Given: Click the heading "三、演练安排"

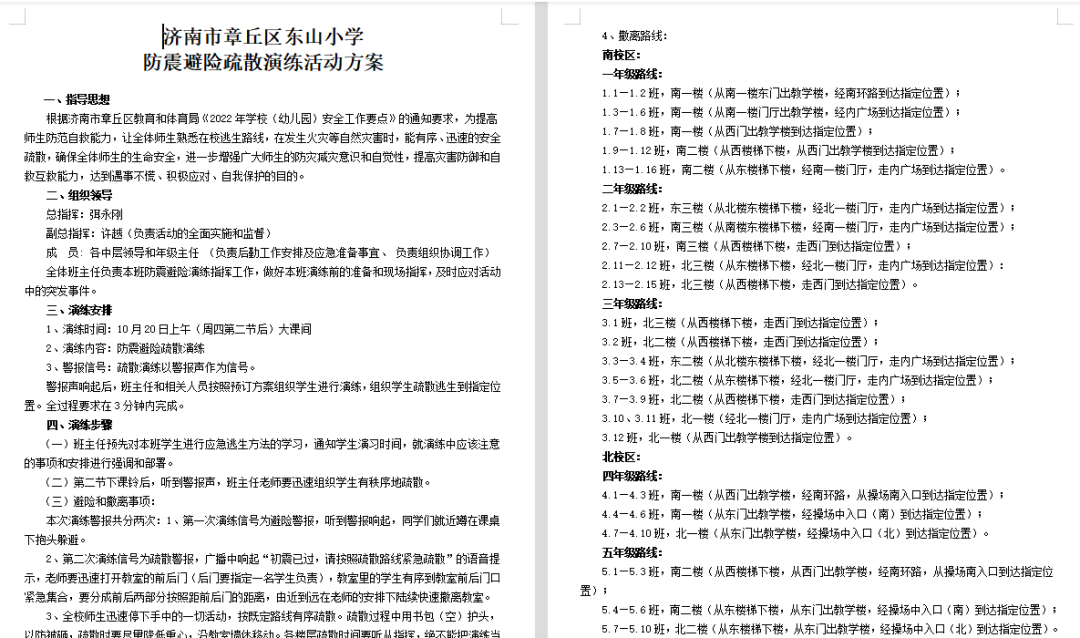Looking at the screenshot, I should (x=79, y=310).
